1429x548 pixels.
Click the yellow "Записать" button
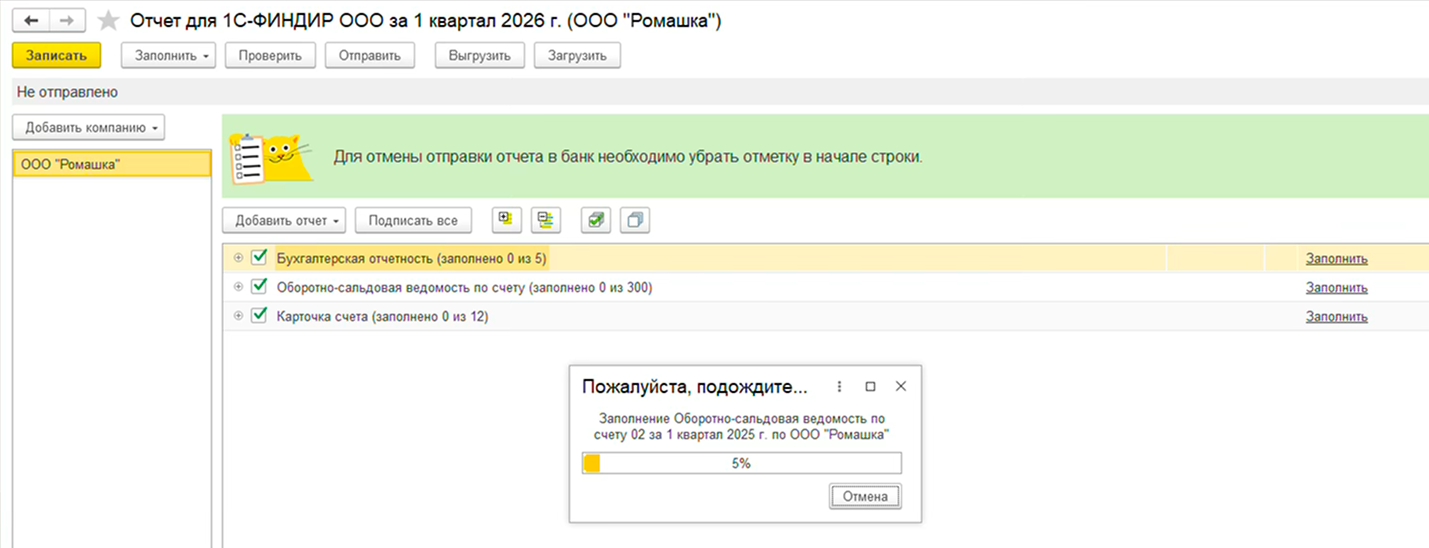pyautogui.click(x=57, y=56)
